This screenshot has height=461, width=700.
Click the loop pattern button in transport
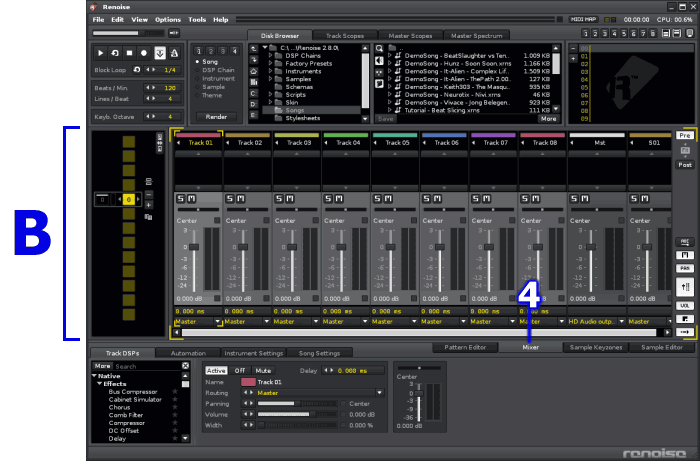point(115,53)
